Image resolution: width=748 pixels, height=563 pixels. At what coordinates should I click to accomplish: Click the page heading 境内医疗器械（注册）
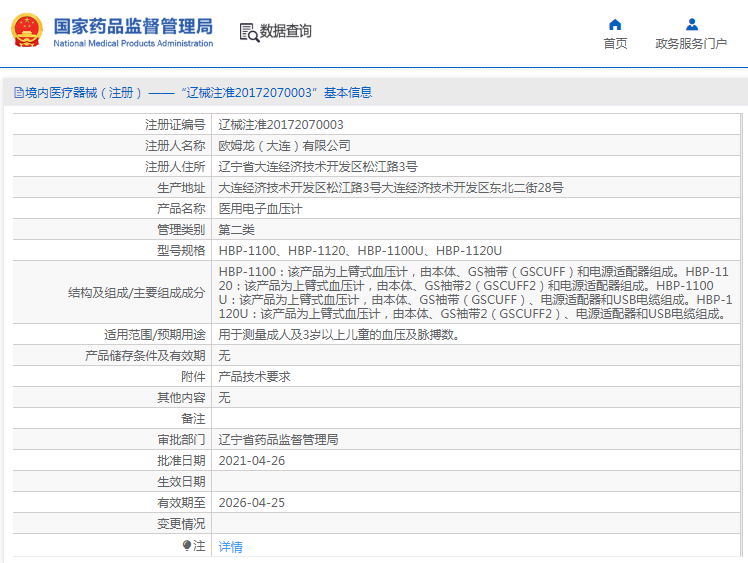(83, 93)
